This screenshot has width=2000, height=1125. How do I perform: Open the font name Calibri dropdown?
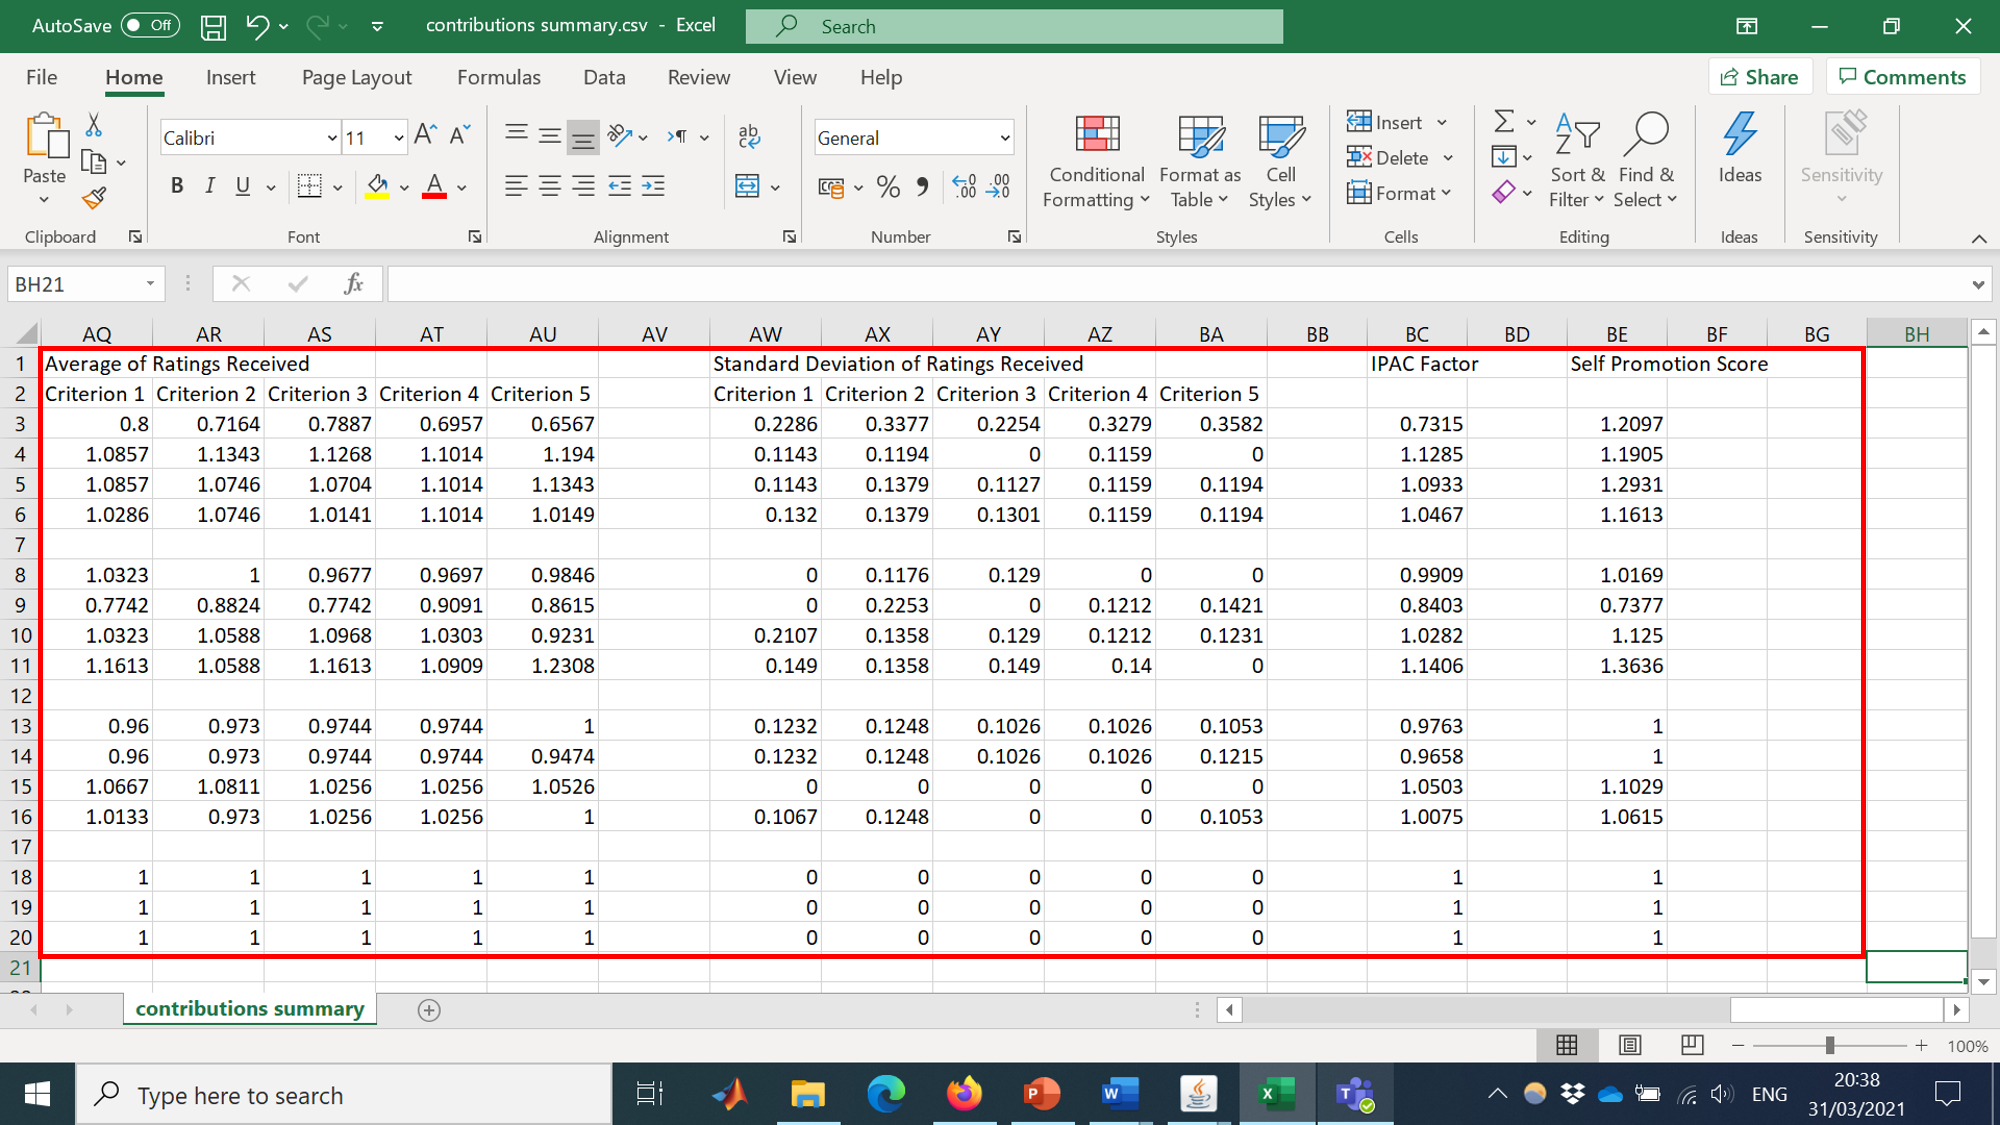332,138
